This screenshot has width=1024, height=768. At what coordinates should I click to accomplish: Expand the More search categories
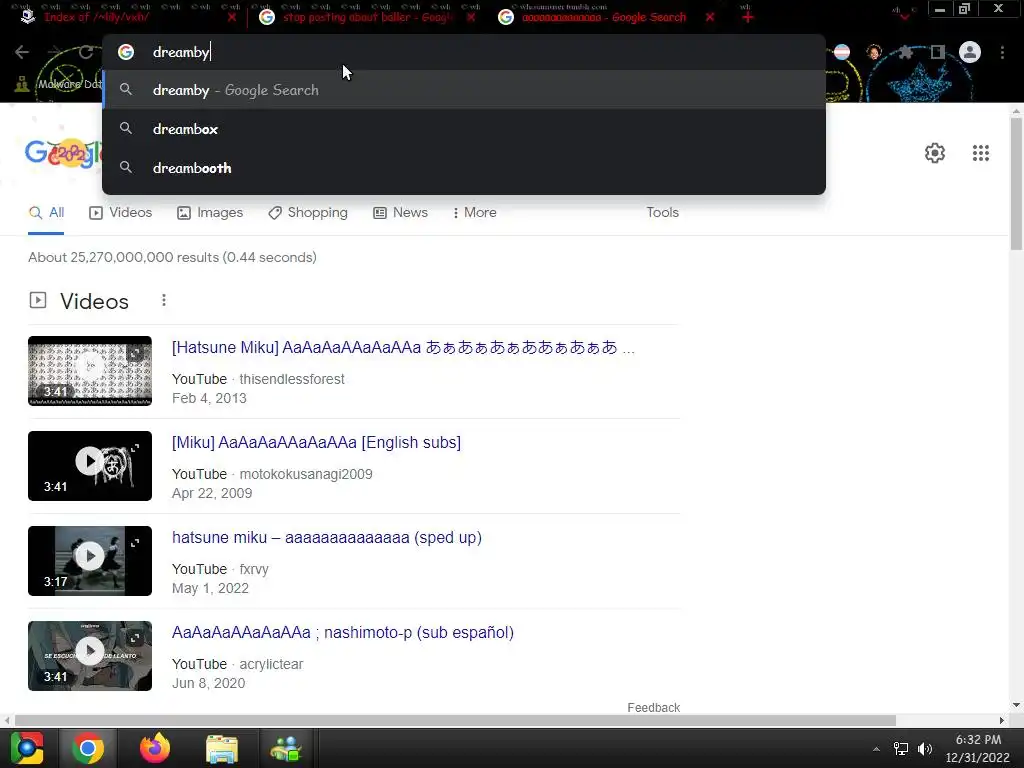475,213
